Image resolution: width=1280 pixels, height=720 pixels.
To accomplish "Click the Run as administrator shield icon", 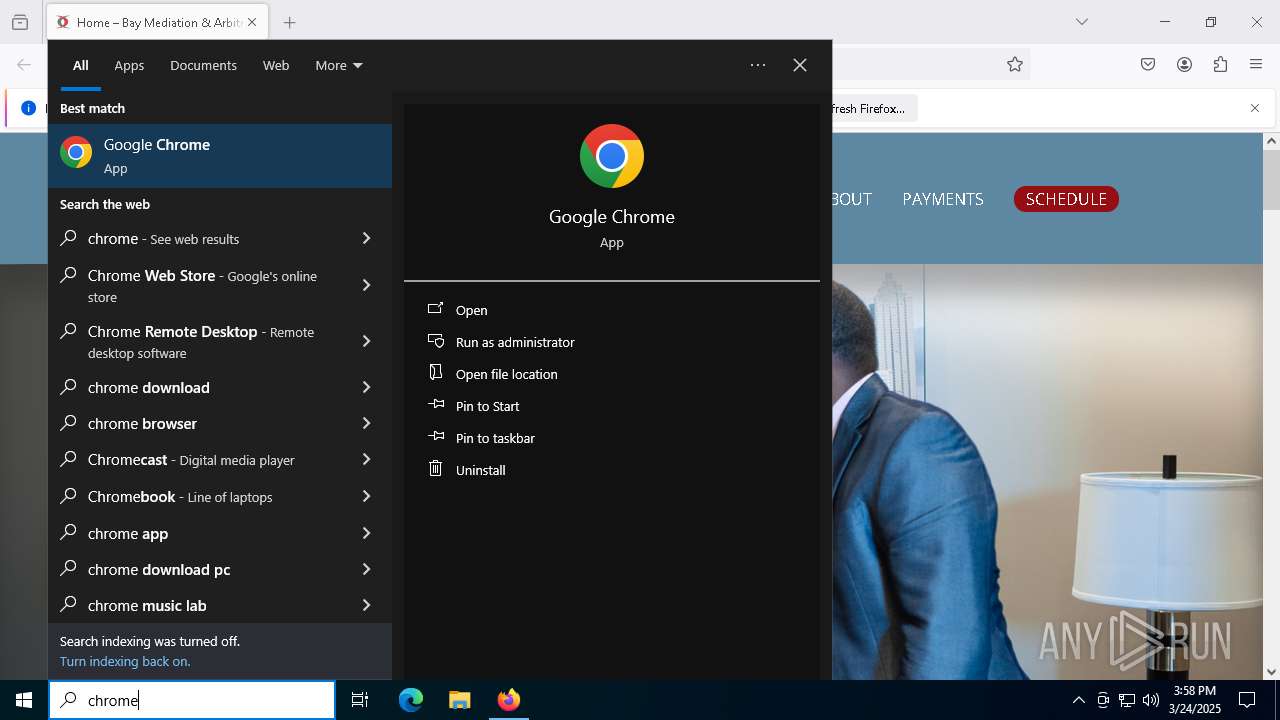I will tap(435, 341).
